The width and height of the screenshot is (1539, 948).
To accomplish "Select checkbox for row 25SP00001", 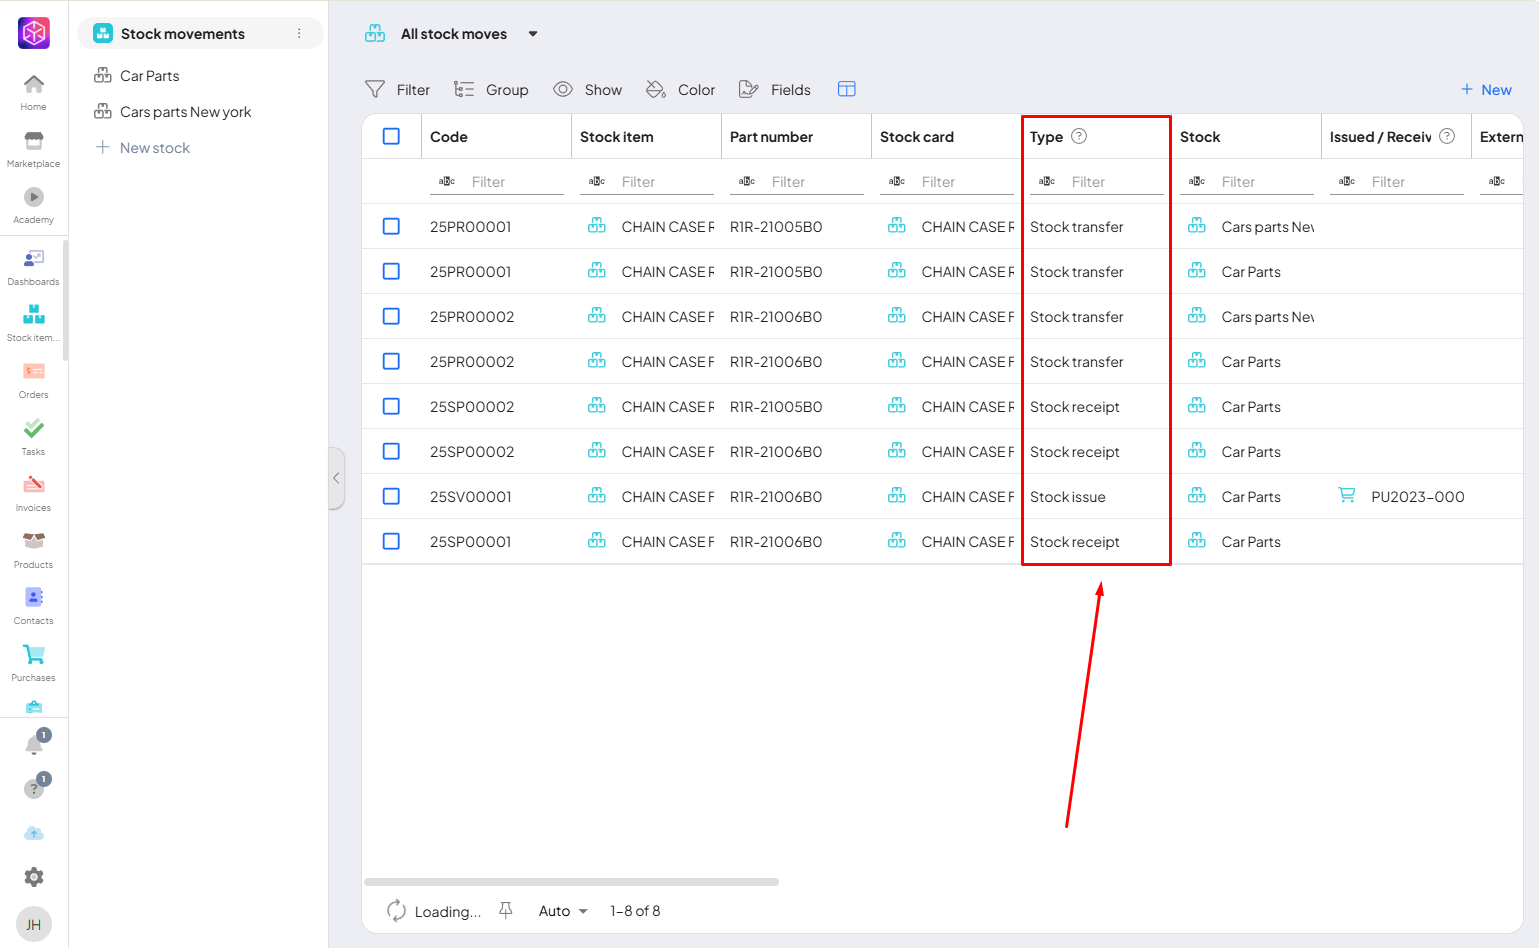I will pos(391,542).
